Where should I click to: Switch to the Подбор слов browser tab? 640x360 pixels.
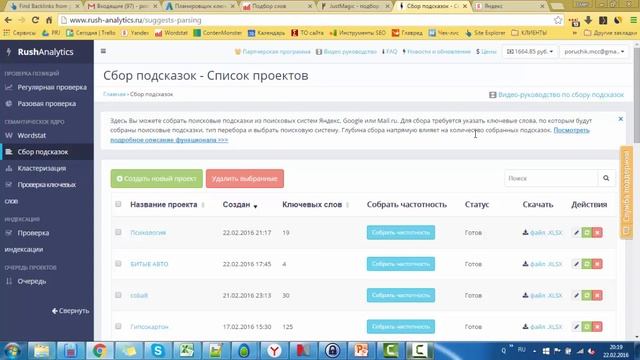(278, 6)
